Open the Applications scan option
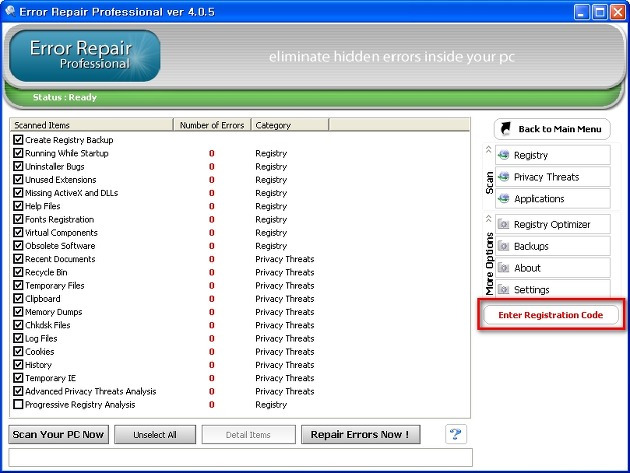 click(x=553, y=199)
